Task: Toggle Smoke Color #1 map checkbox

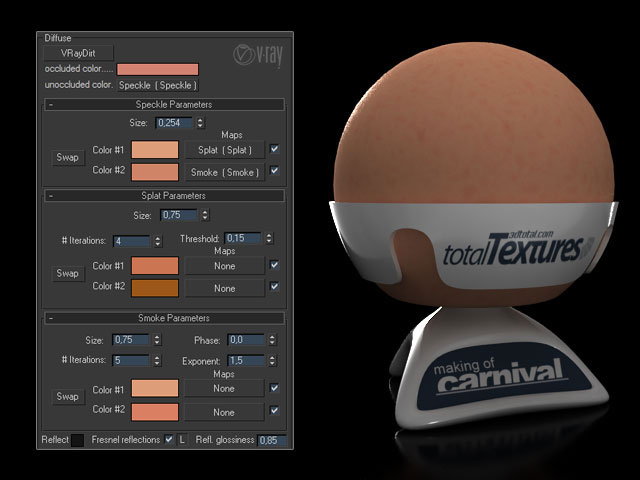Action: pyautogui.click(x=274, y=387)
